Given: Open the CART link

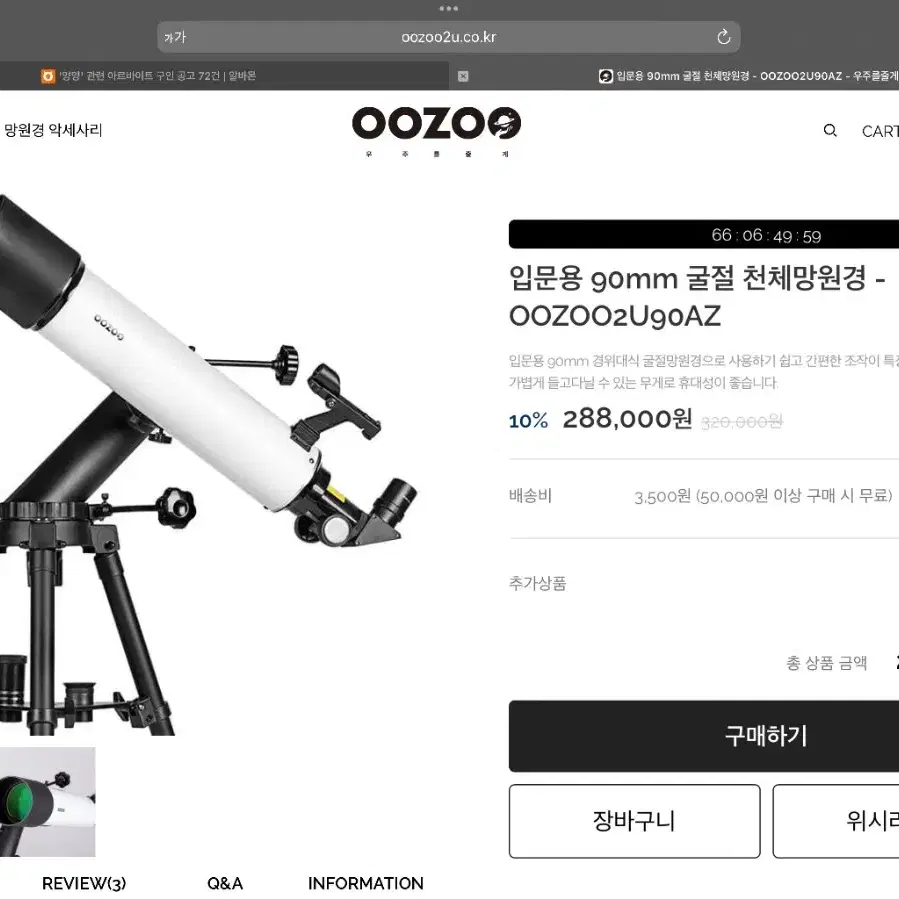Looking at the screenshot, I should pos(880,131).
